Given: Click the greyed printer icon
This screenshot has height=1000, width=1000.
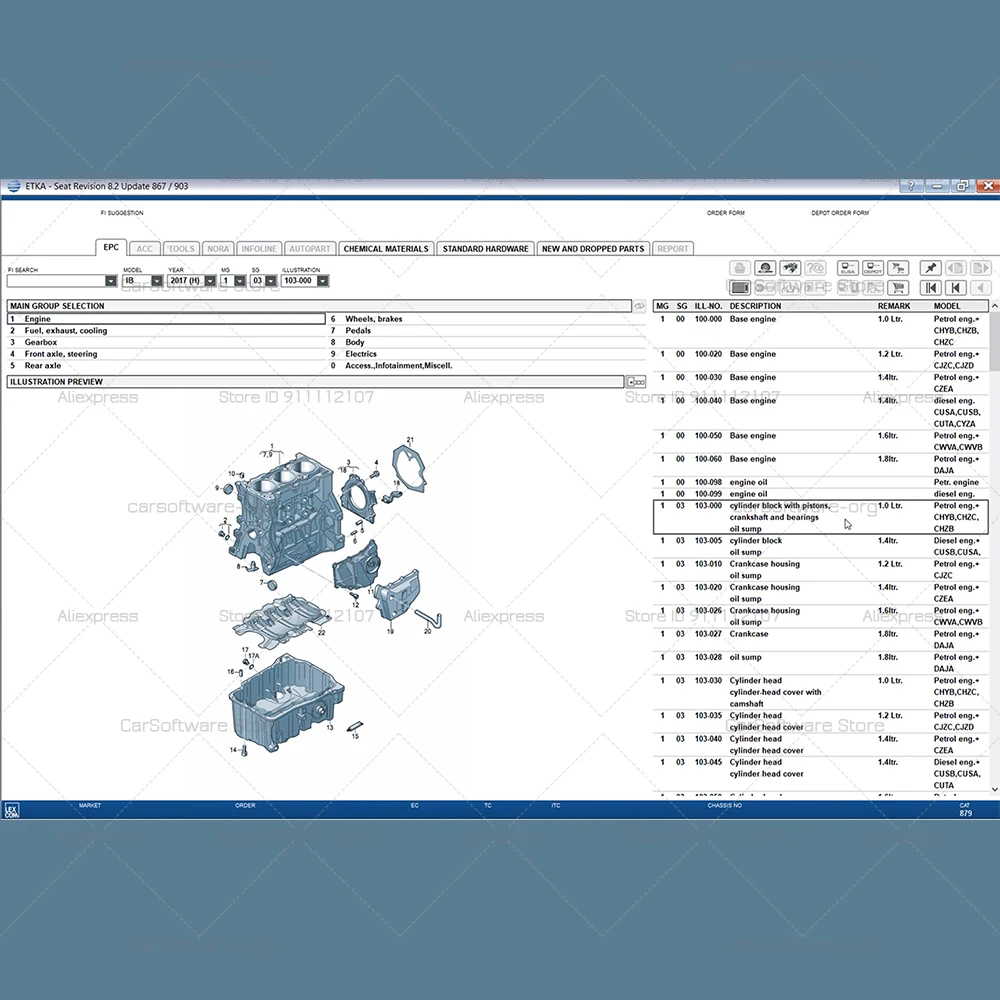Looking at the screenshot, I should tap(740, 268).
